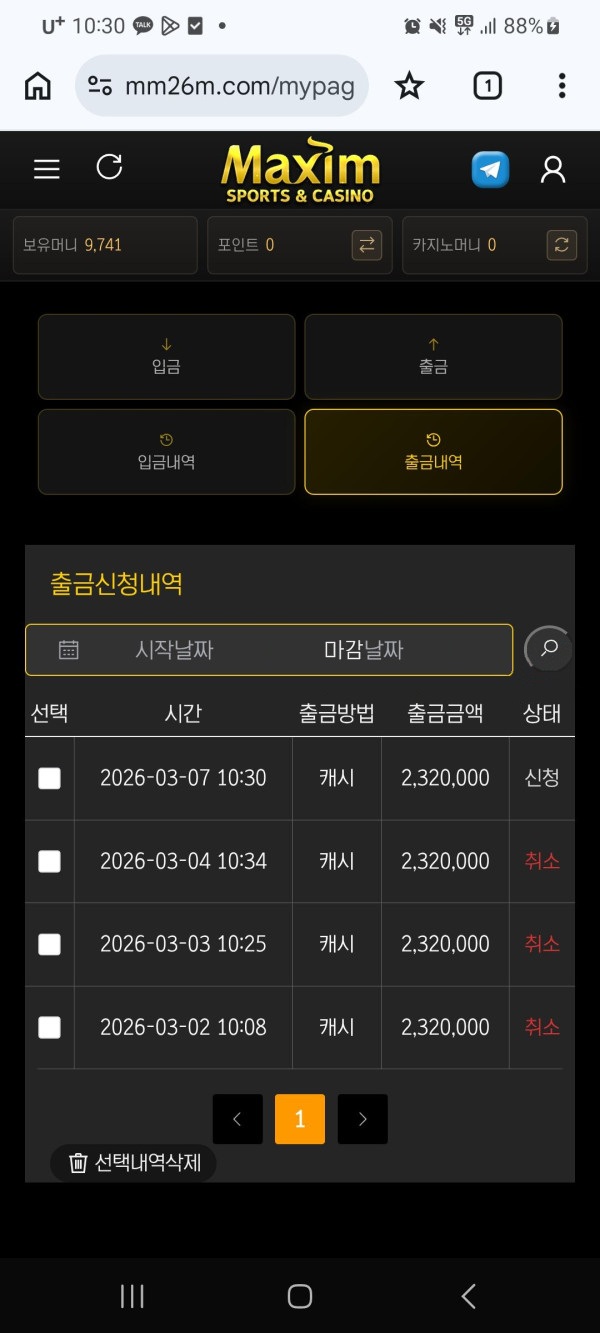This screenshot has width=600, height=1333.
Task: Select page 1 in pagination
Action: [x=299, y=1119]
